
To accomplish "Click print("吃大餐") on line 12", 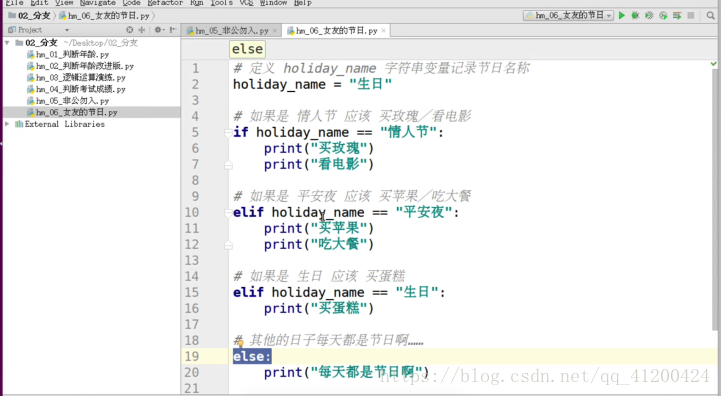I will point(319,245).
